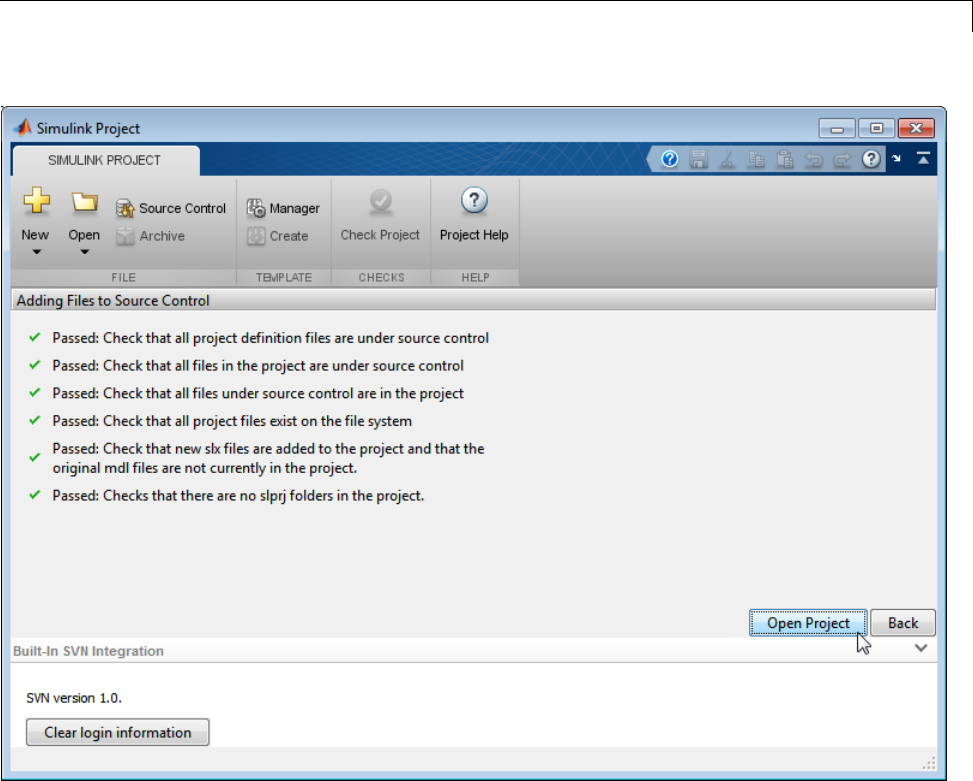Open the template Manager
The image size is (973, 781).
click(283, 208)
